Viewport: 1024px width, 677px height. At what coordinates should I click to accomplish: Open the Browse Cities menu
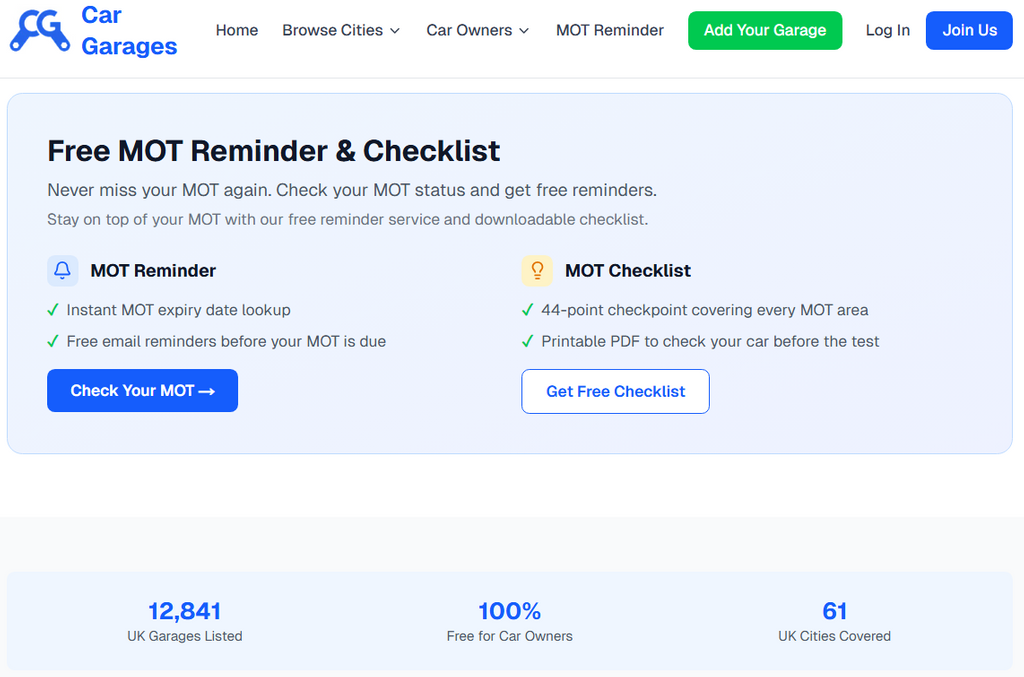pyautogui.click(x=332, y=30)
